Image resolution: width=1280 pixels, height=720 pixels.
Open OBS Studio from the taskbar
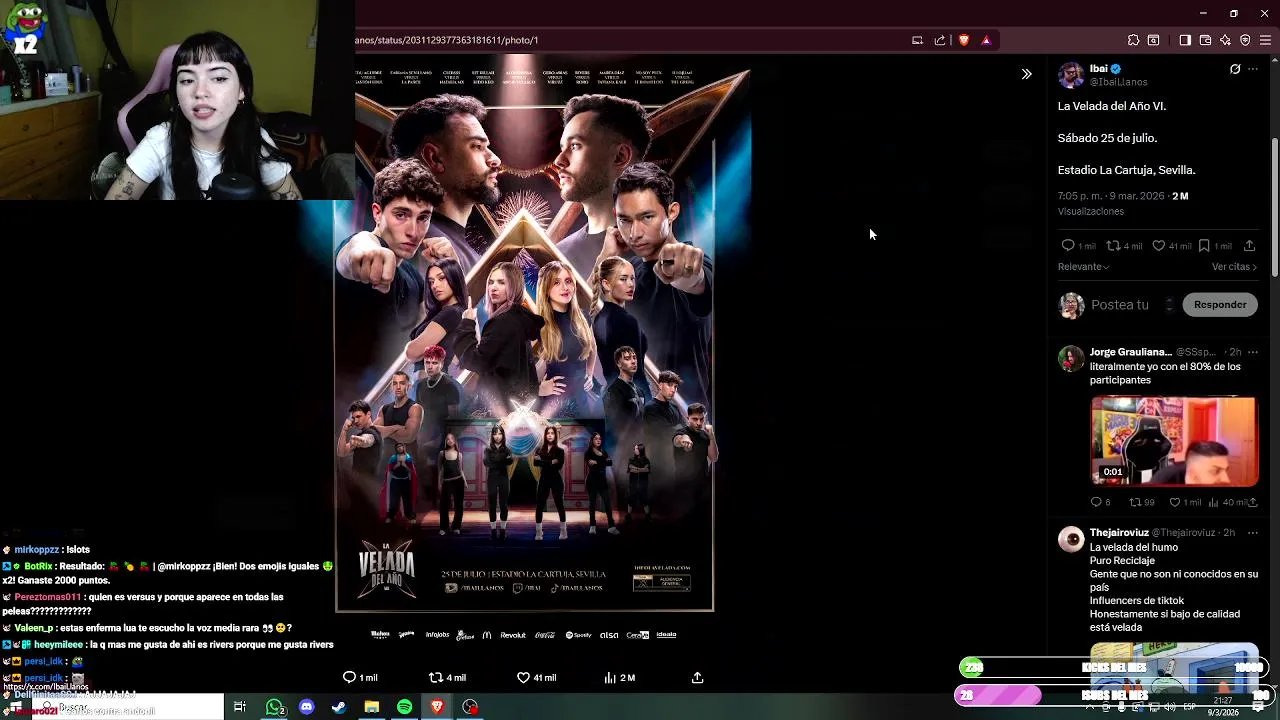(x=470, y=707)
